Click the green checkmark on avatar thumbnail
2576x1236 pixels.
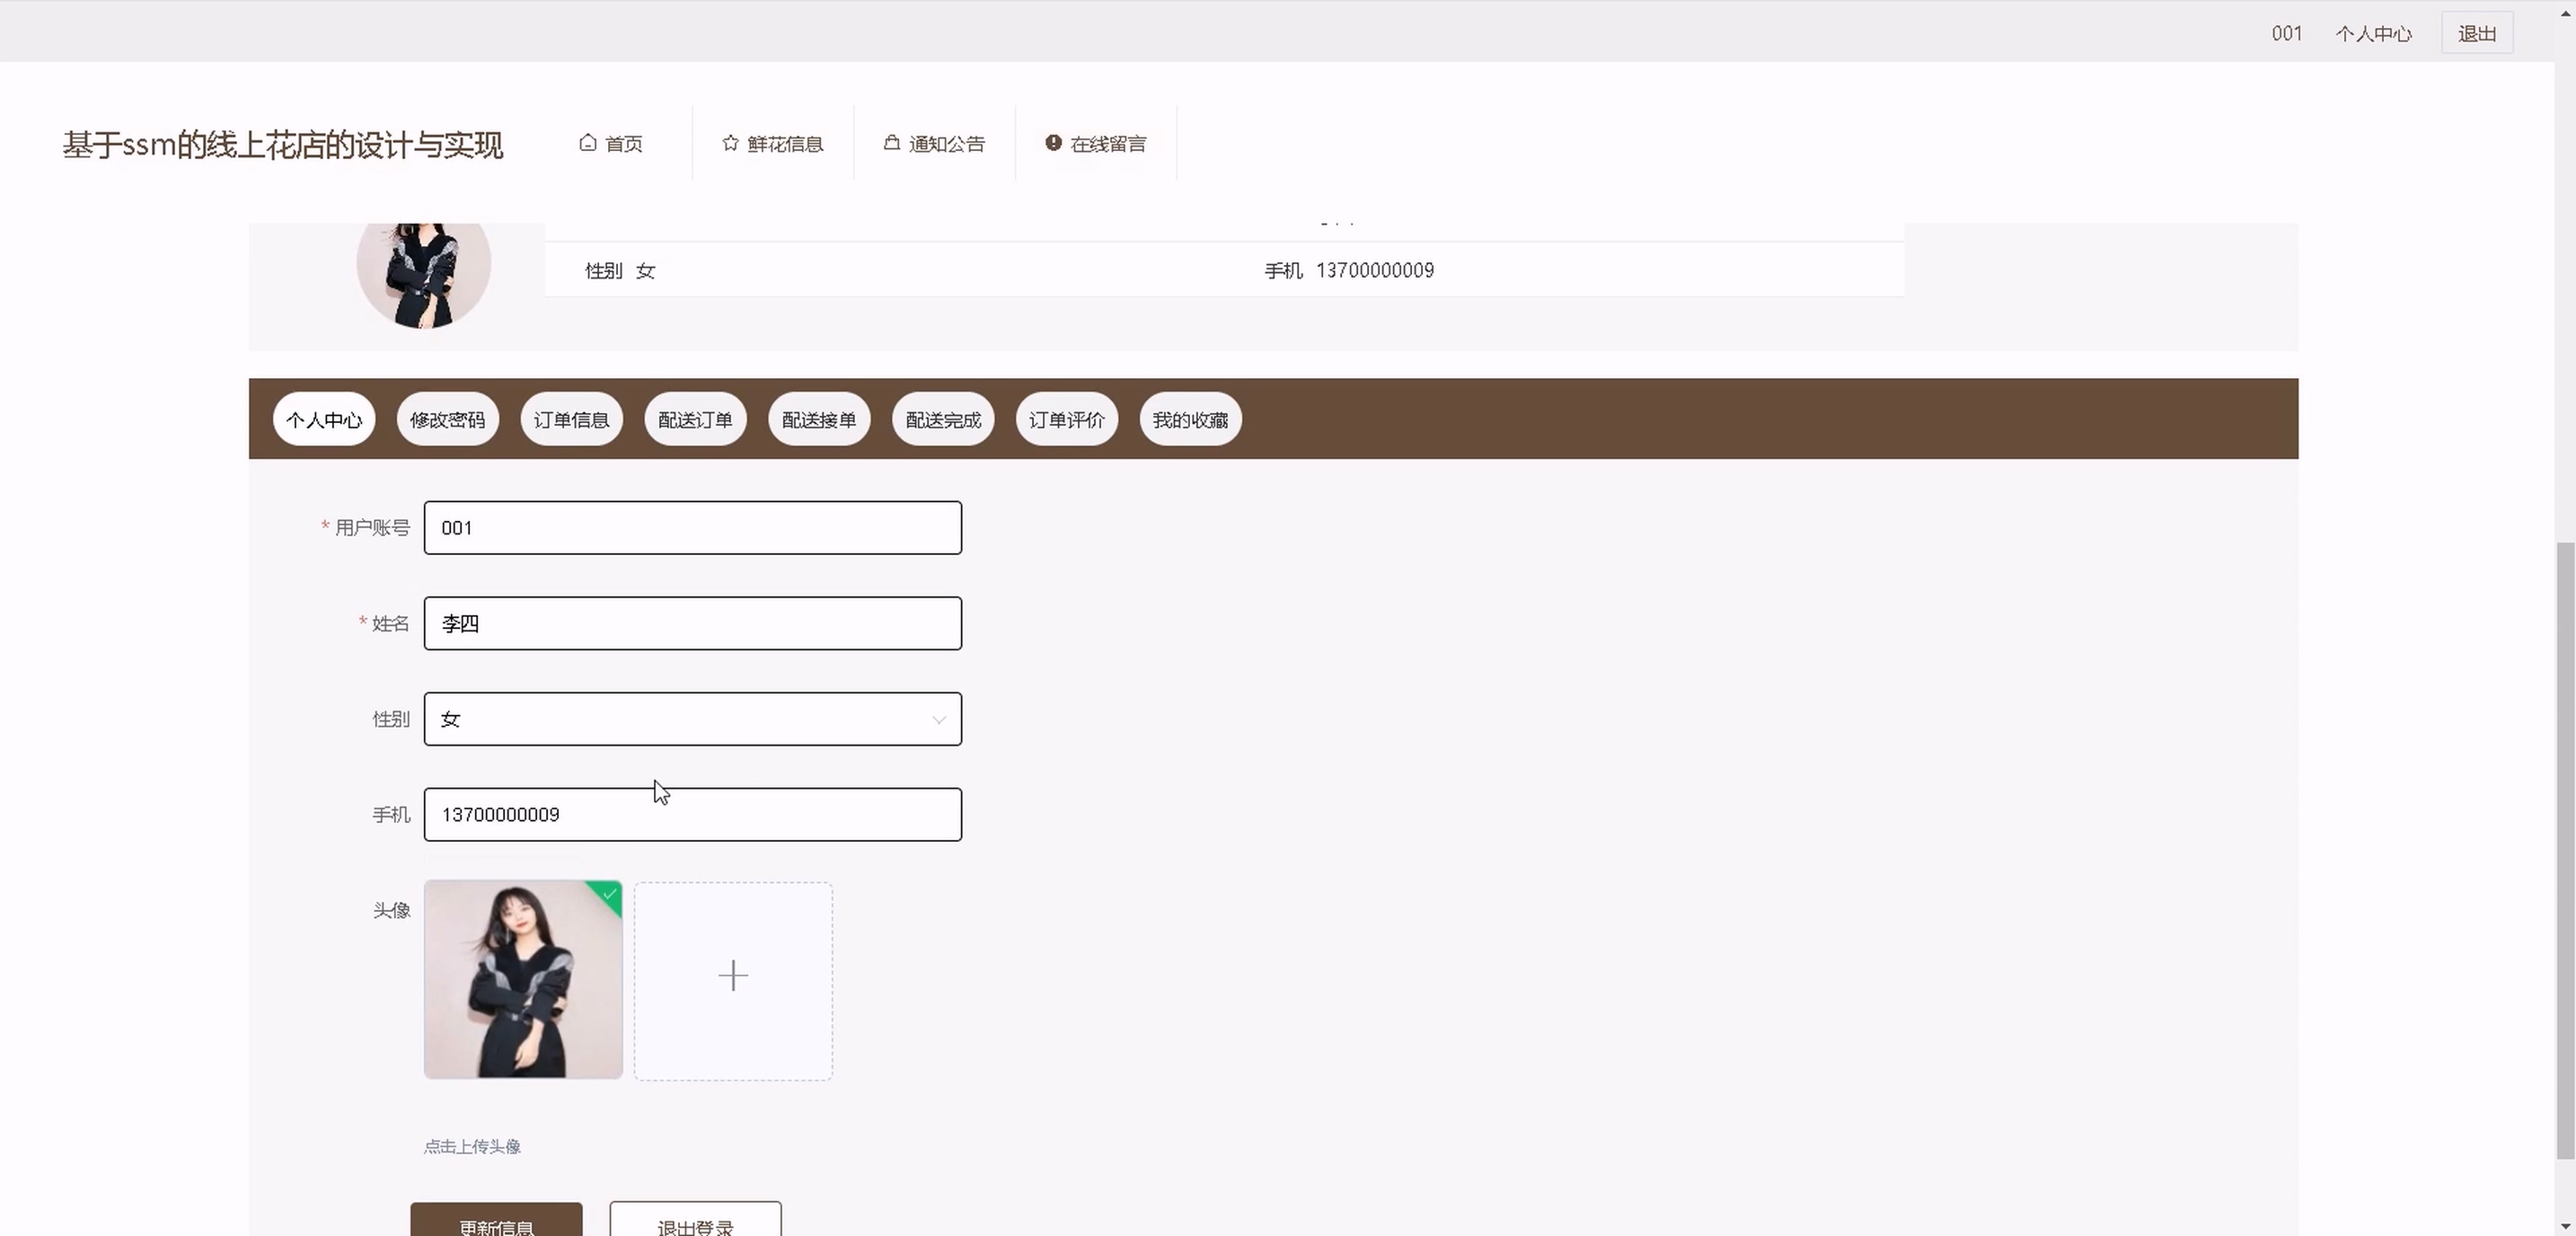point(609,894)
